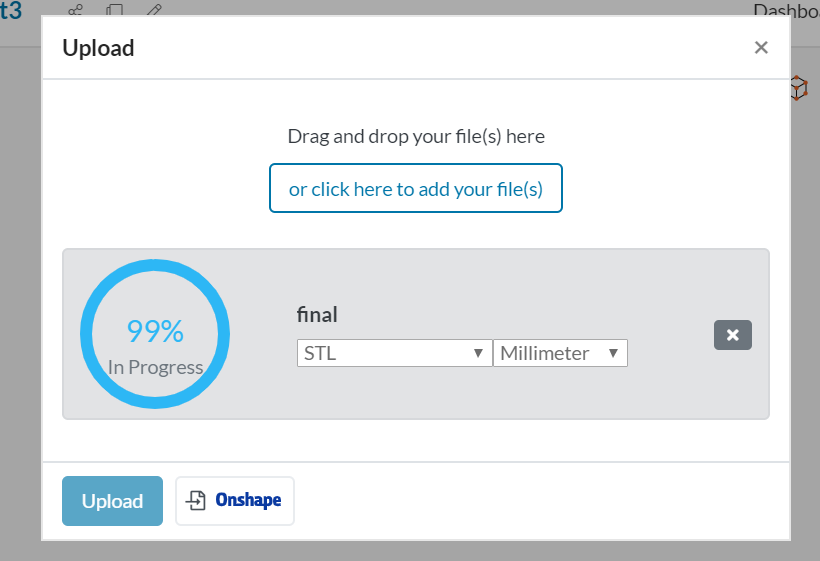The height and width of the screenshot is (561, 820).
Task: Click the 'final' file name
Action: click(x=317, y=315)
